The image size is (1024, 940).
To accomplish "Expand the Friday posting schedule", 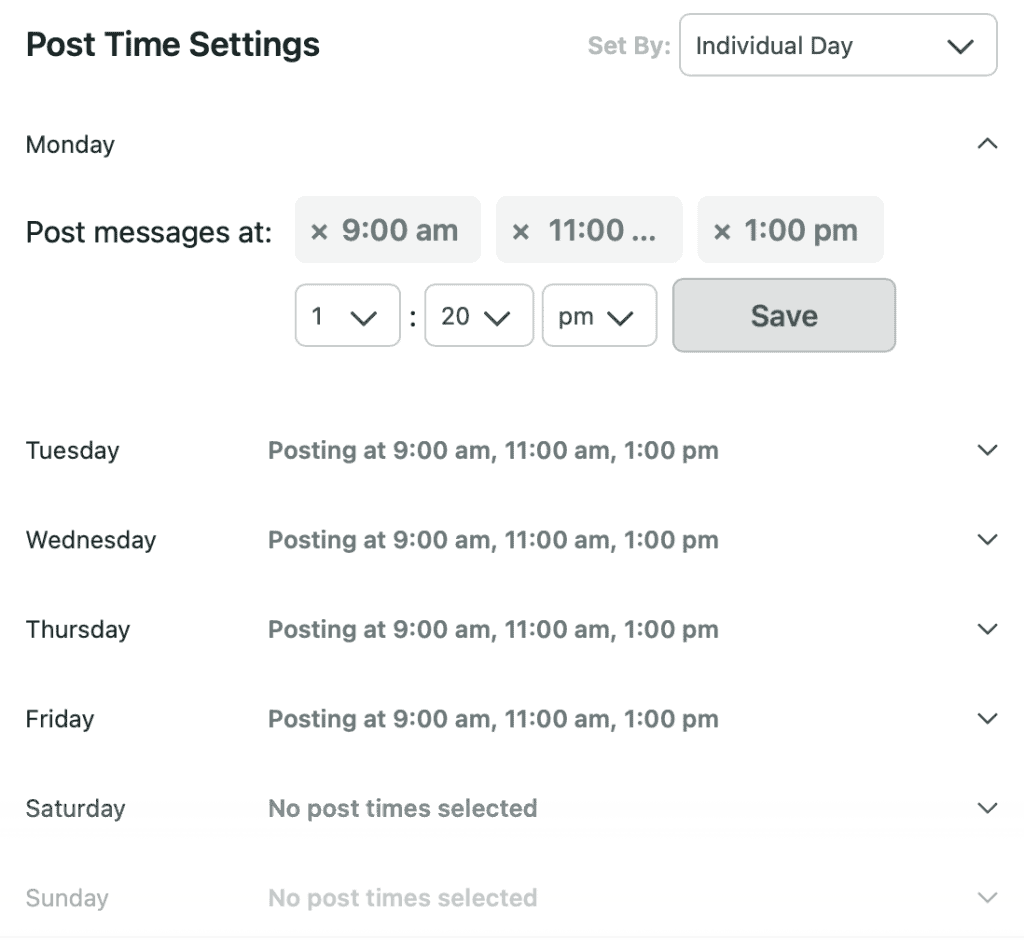I will tap(987, 718).
